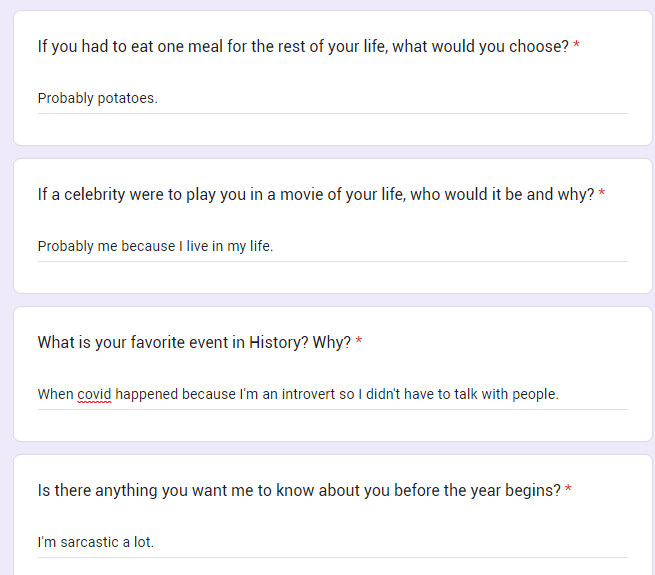The height and width of the screenshot is (575, 655).
Task: Click the 'Probably potatoes.' answer field
Action: pos(333,99)
